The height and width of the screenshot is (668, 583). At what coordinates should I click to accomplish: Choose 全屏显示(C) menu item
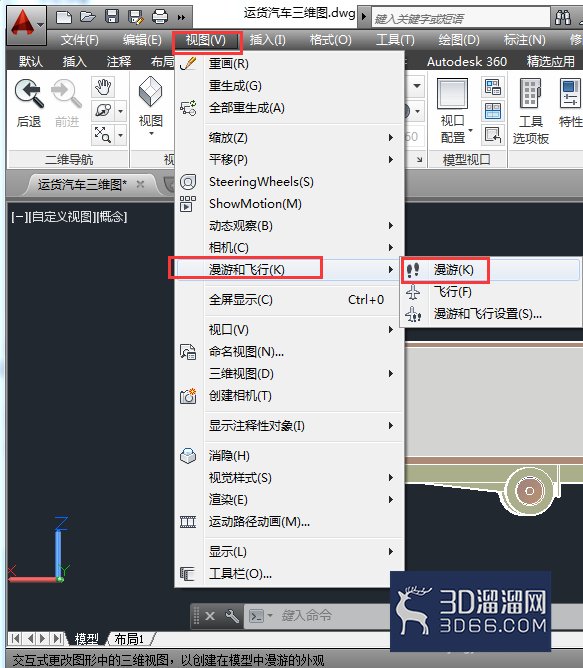290,300
